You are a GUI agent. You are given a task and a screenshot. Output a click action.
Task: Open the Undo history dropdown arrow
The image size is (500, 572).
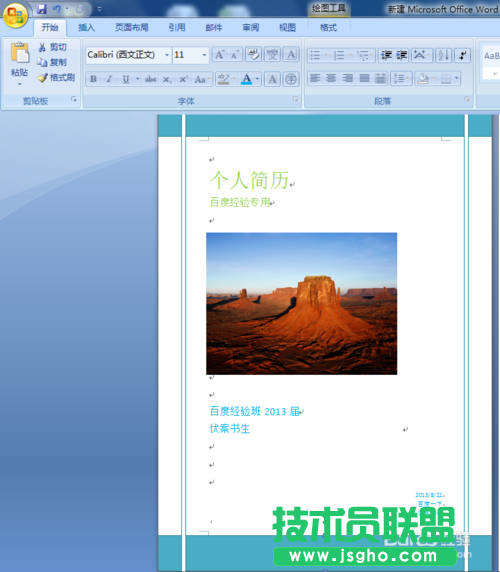tap(67, 9)
